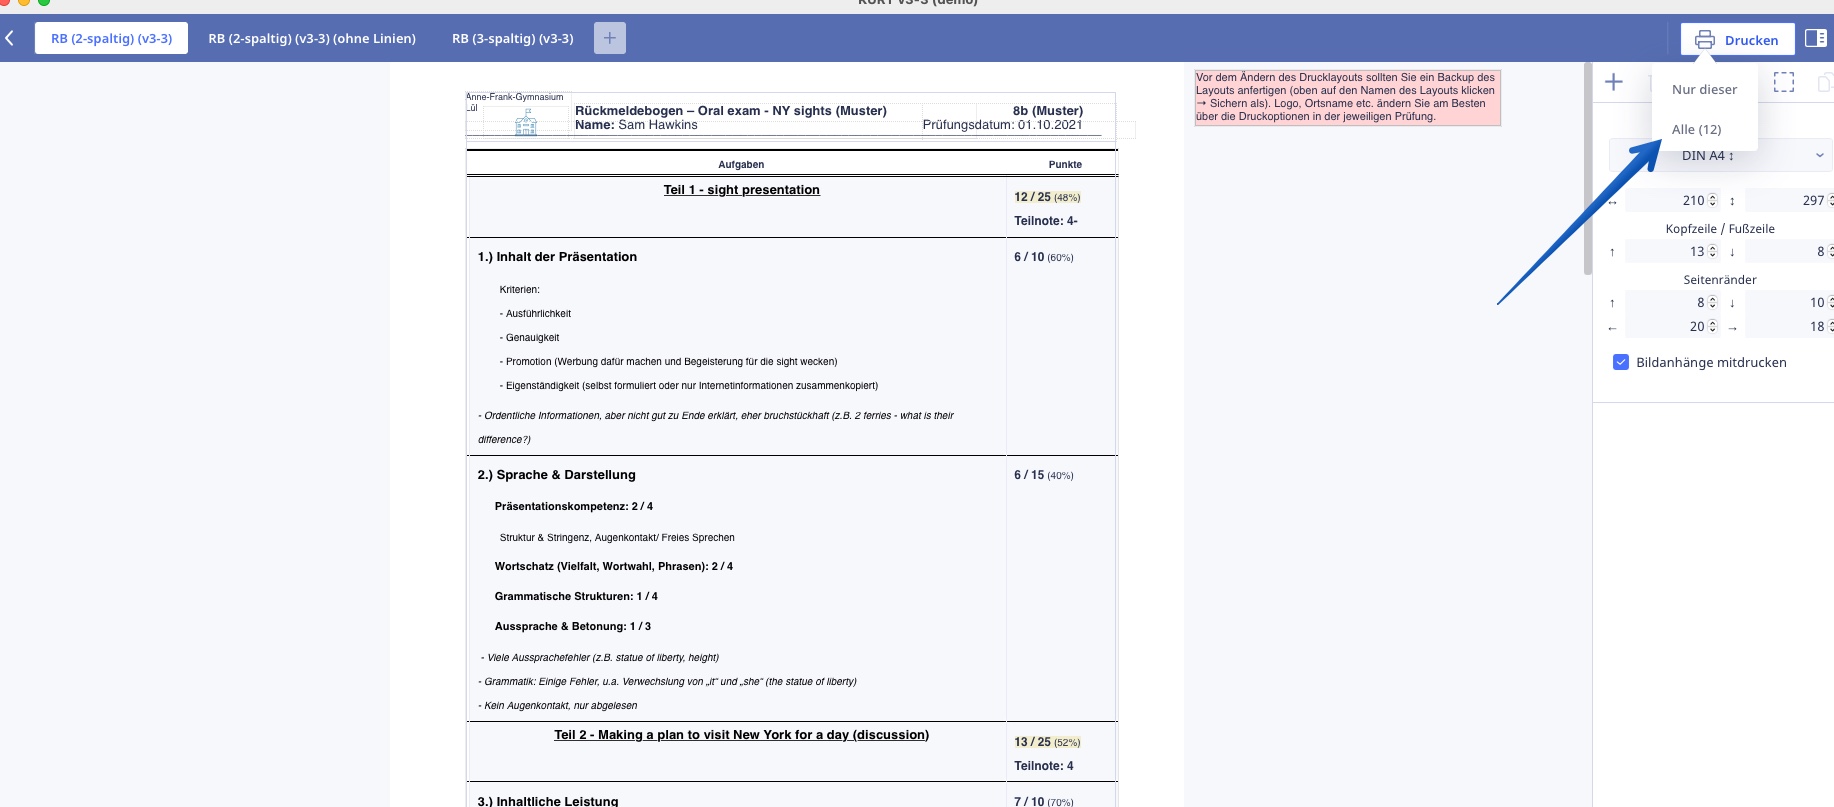Edit left page margin field showing 20
The height and width of the screenshot is (807, 1834).
pos(1672,326)
